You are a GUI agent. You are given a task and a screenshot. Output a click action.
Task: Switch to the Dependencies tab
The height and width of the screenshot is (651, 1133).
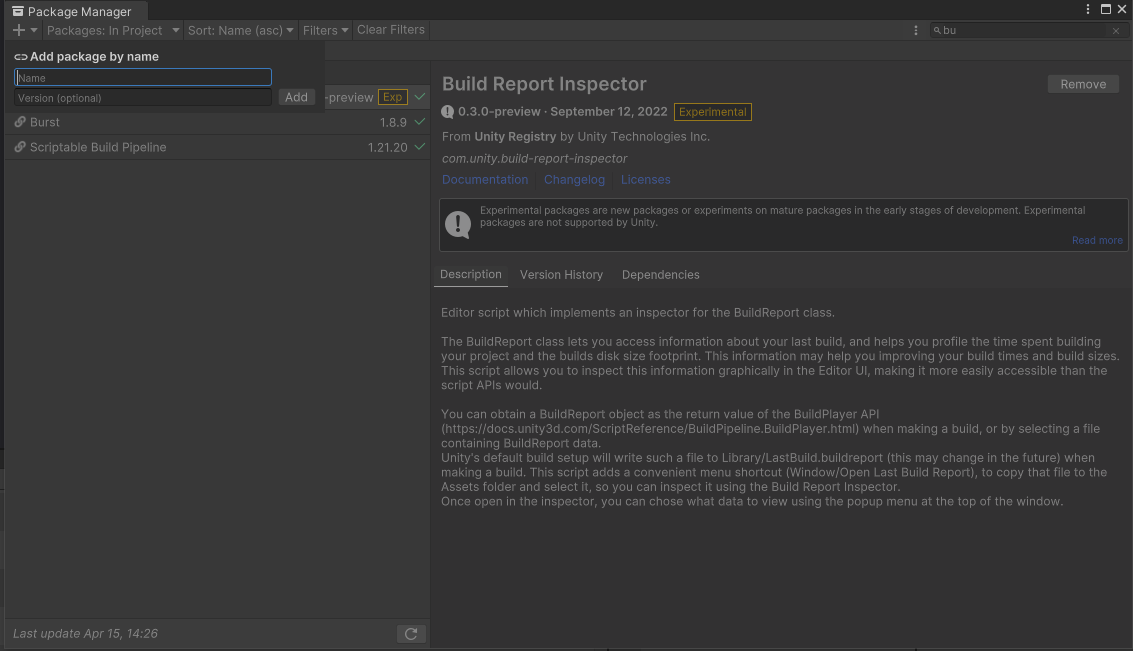tap(660, 275)
